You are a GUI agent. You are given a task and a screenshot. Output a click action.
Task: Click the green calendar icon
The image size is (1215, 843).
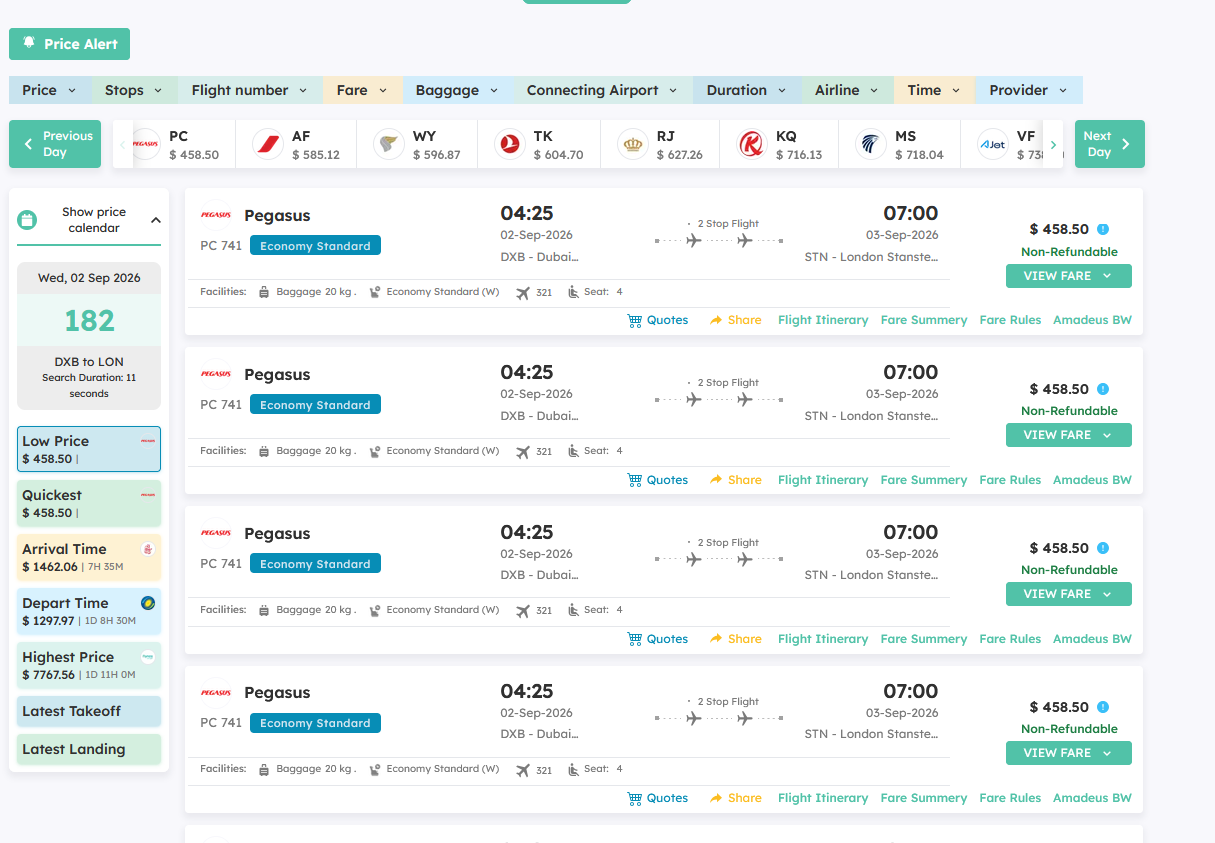click(x=28, y=220)
